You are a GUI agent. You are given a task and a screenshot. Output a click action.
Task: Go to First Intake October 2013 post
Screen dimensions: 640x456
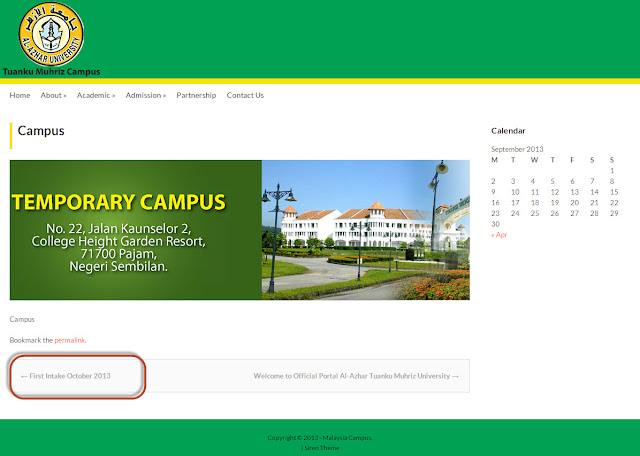point(66,376)
